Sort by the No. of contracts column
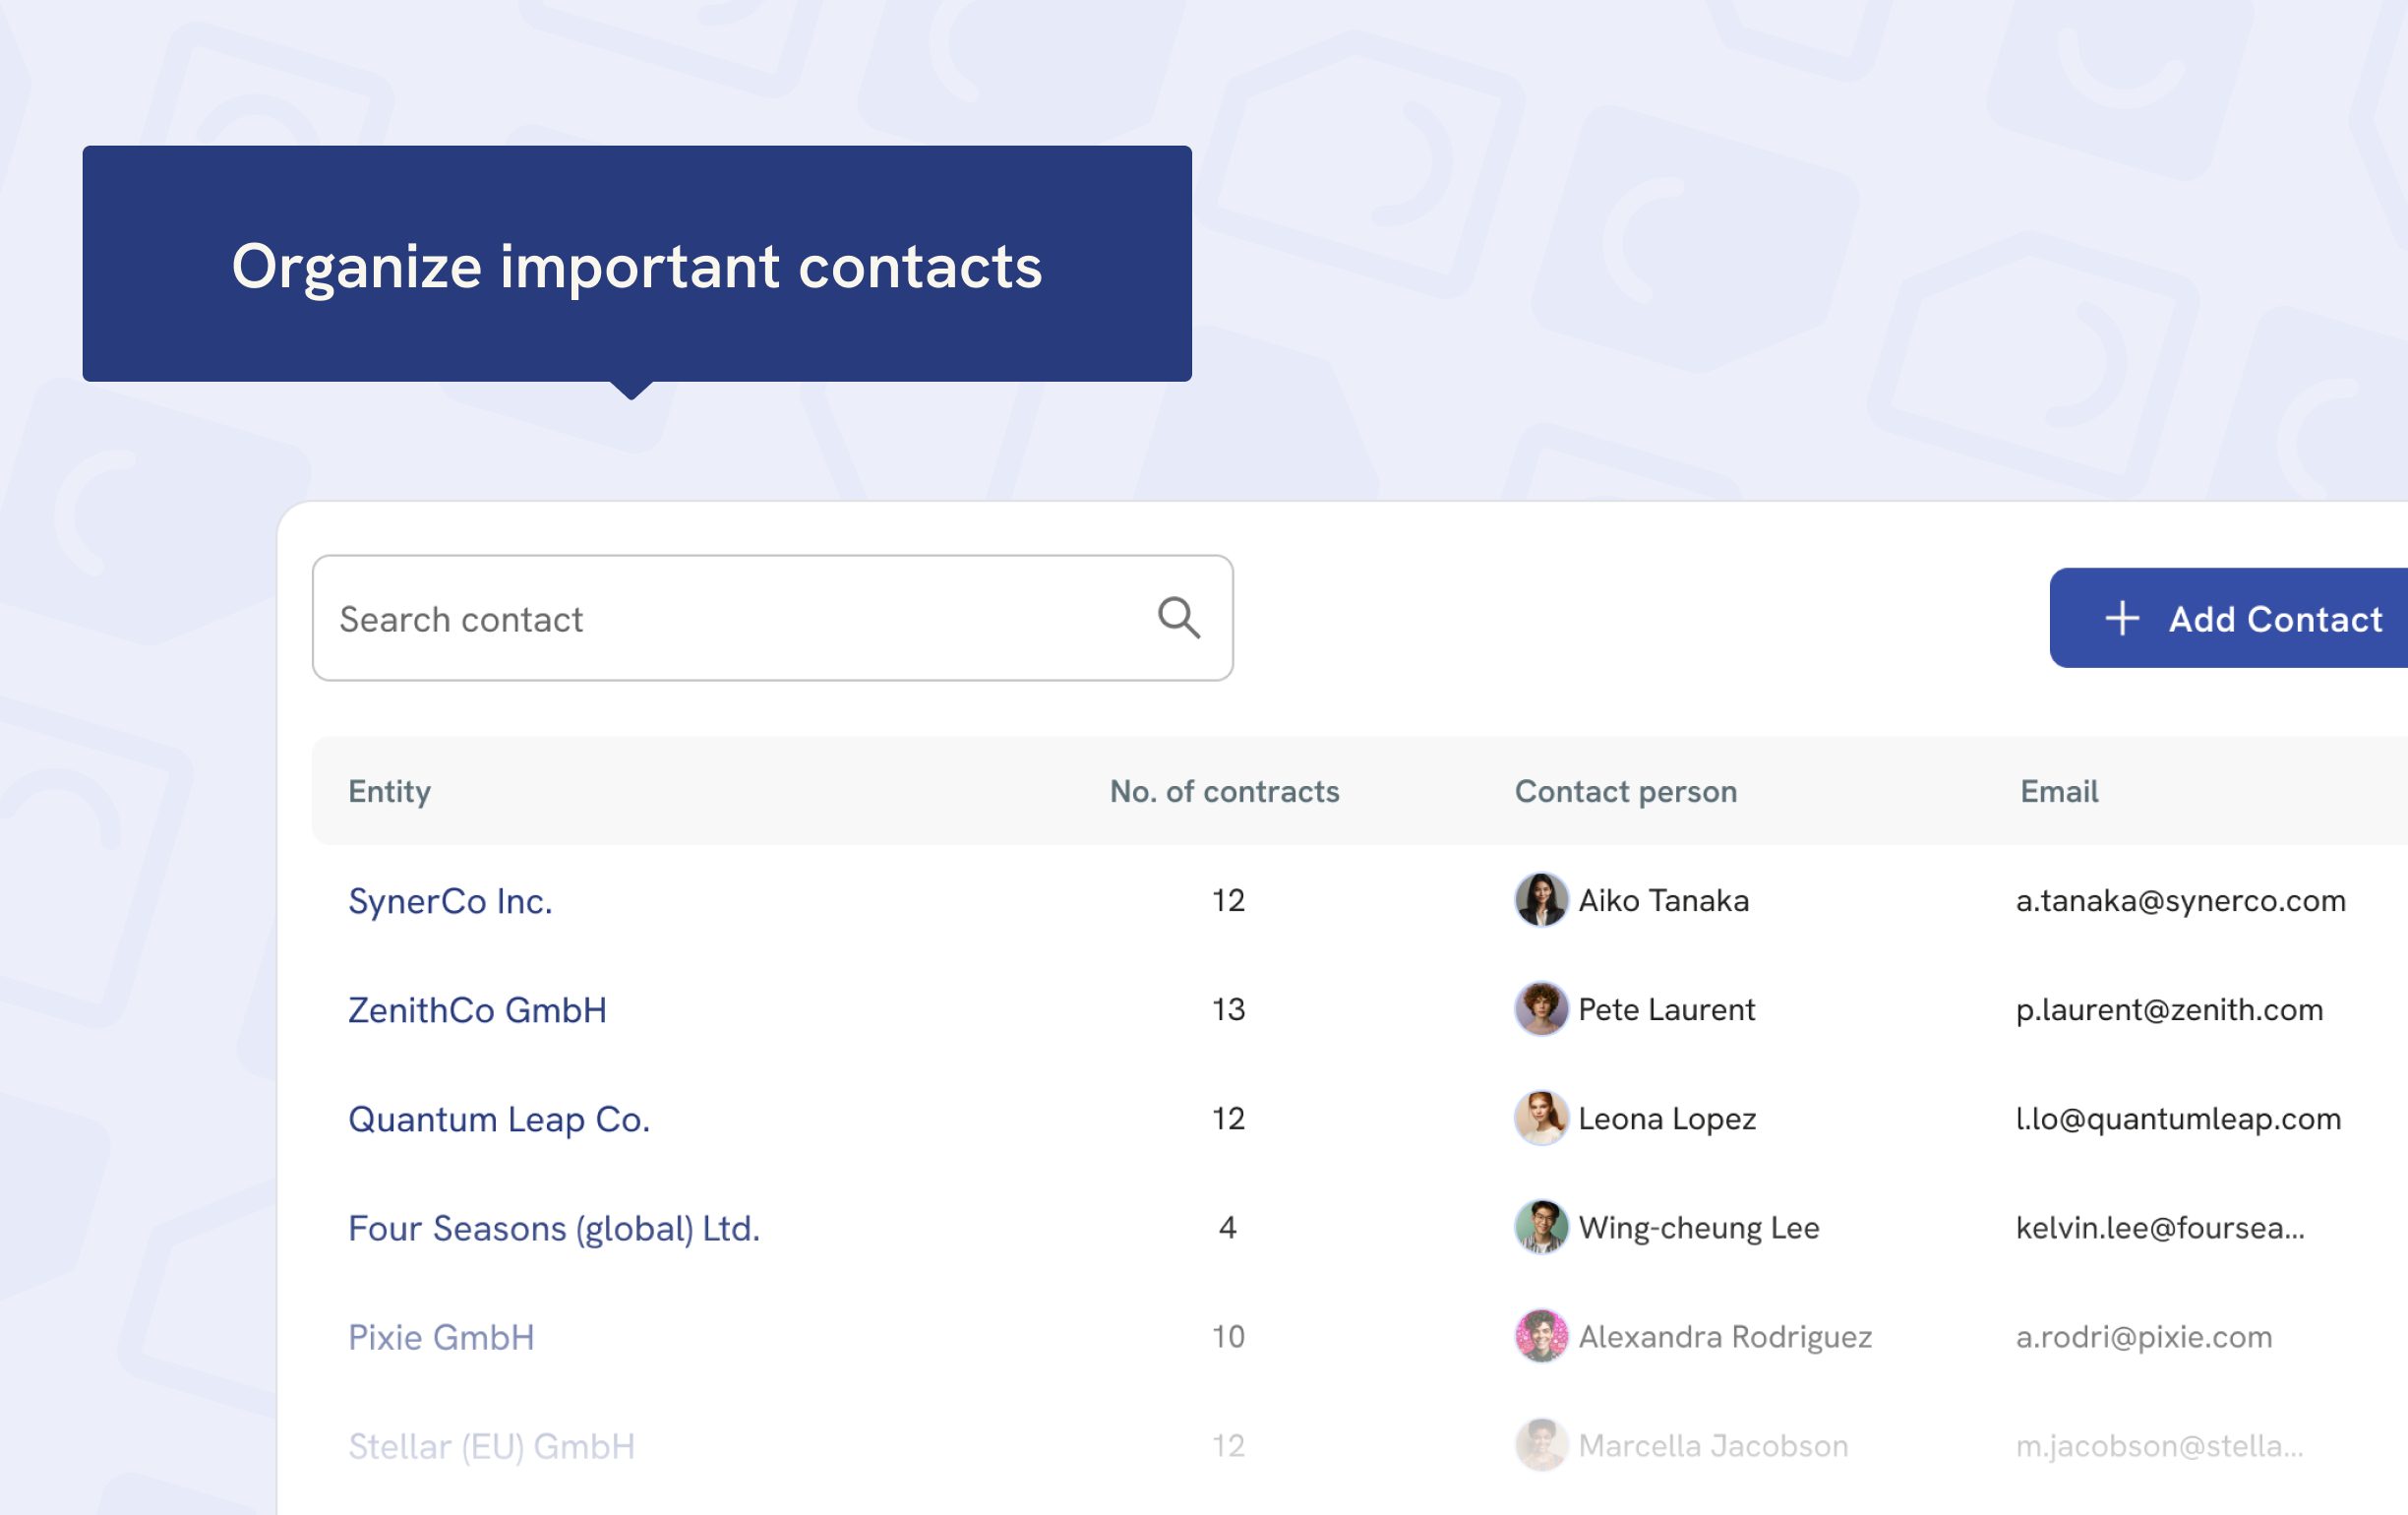 point(1225,791)
